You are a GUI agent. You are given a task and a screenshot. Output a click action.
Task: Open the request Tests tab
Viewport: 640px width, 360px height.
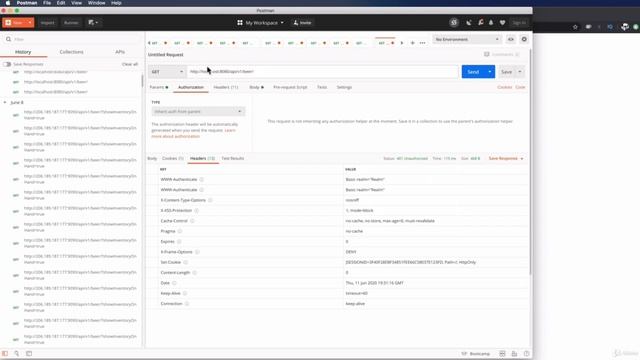tap(322, 87)
